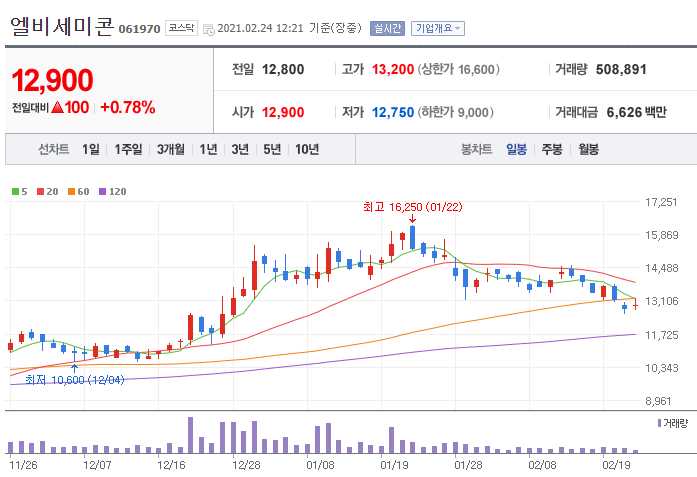The height and width of the screenshot is (477, 697).
Task: Click the 시가 12,900 value
Action: point(283,112)
